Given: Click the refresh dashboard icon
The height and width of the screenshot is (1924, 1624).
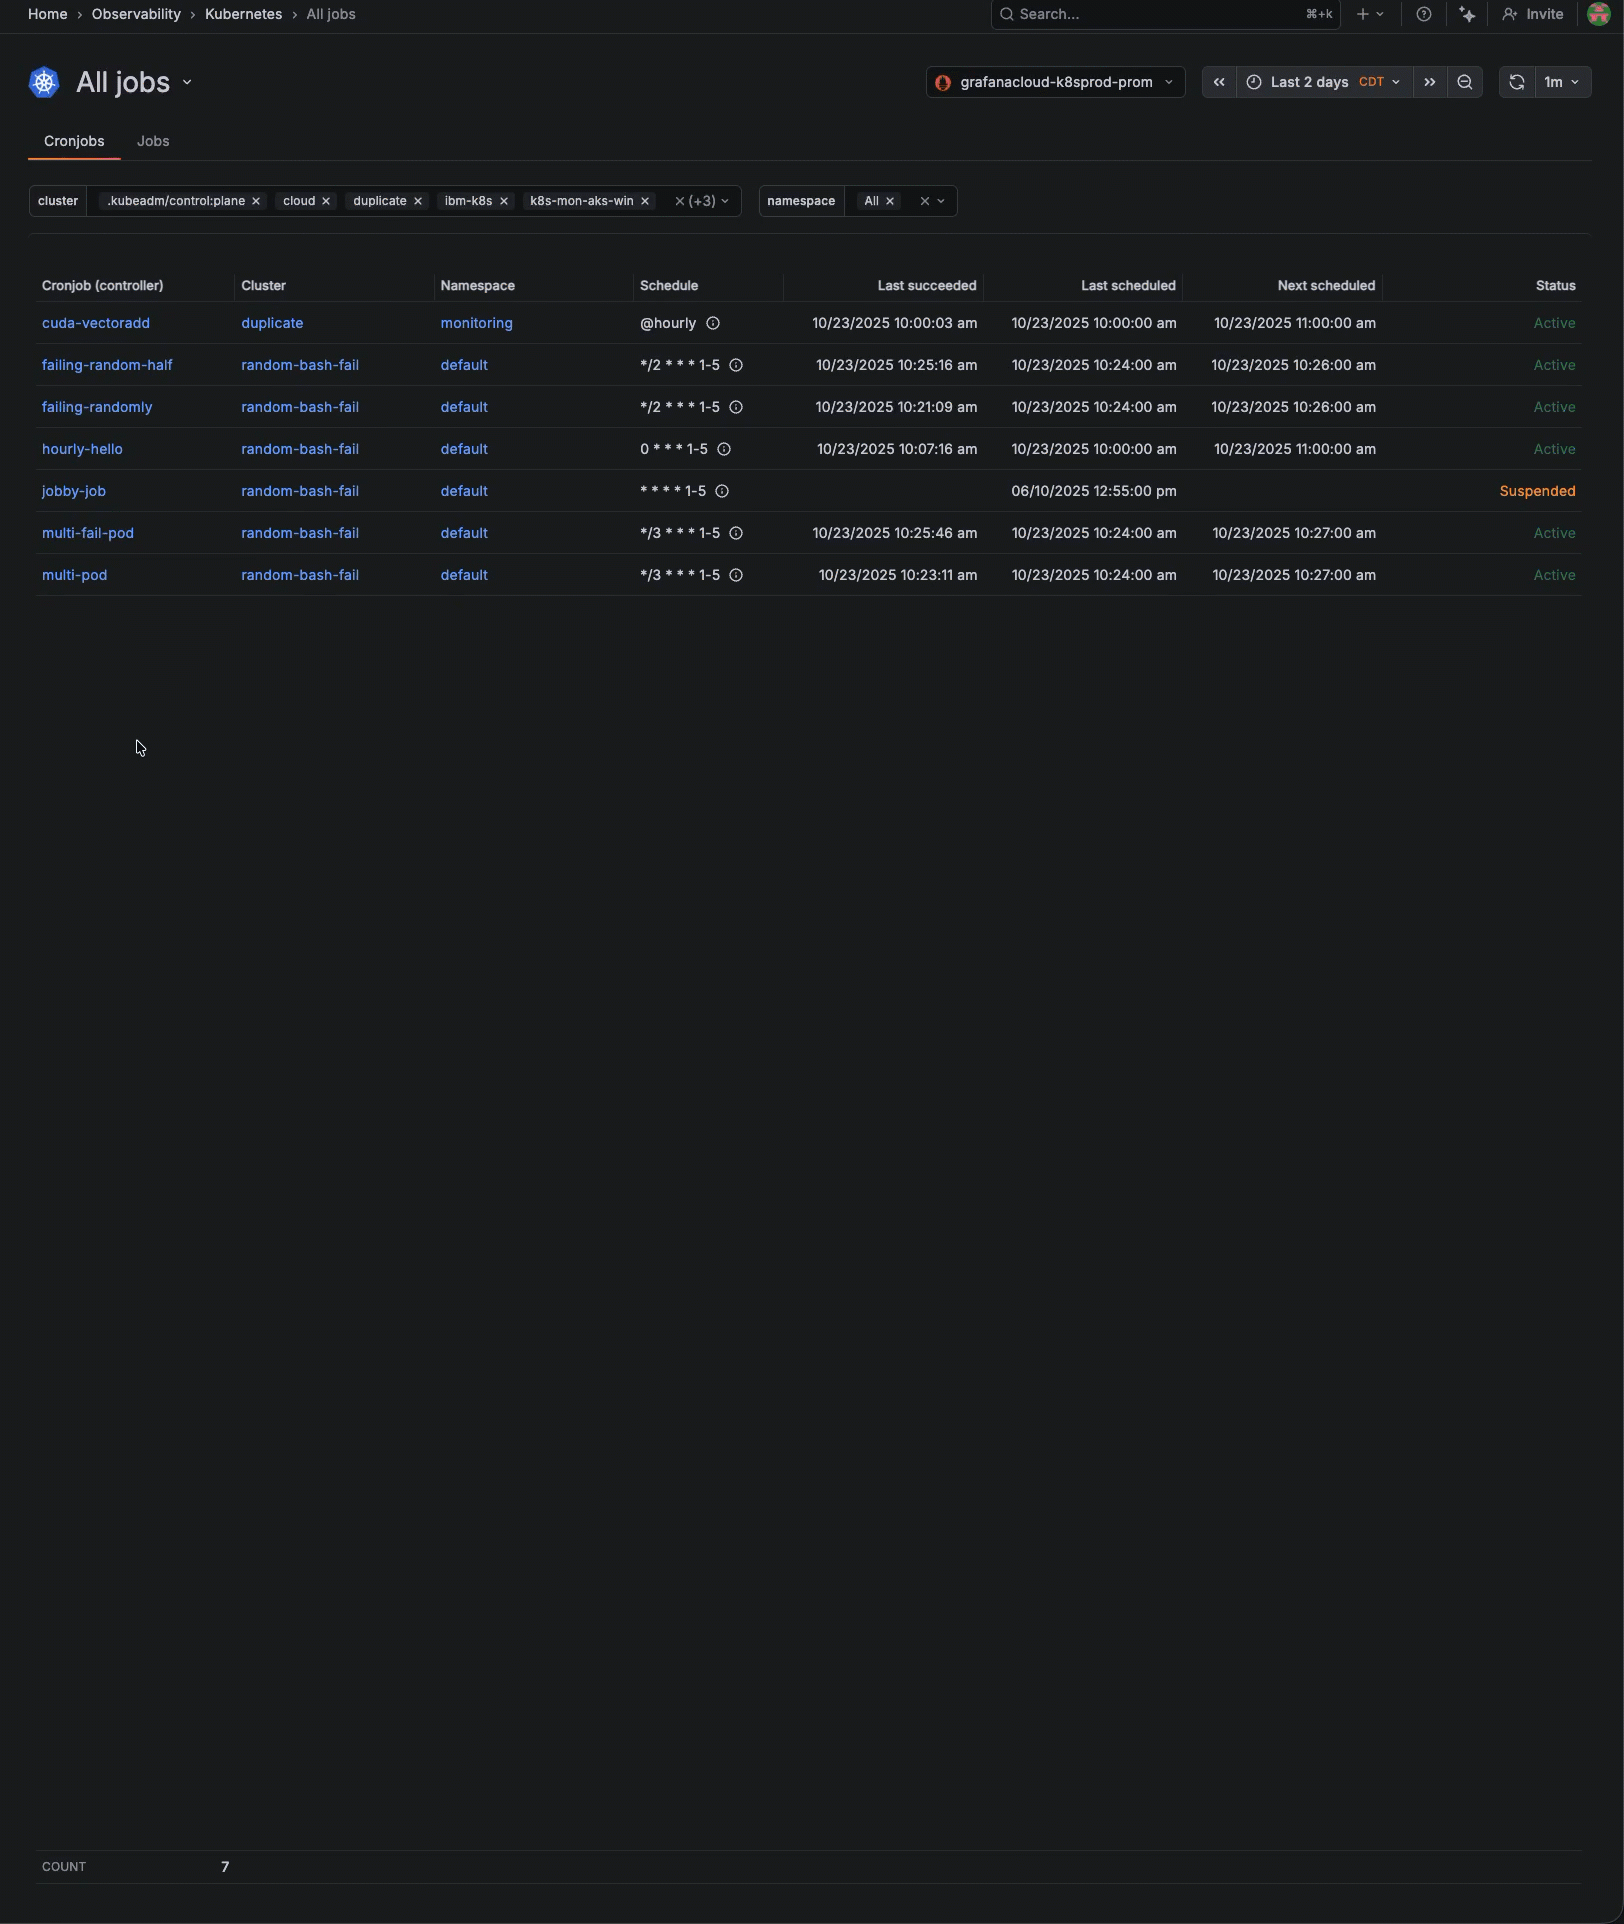Looking at the screenshot, I should pos(1516,82).
